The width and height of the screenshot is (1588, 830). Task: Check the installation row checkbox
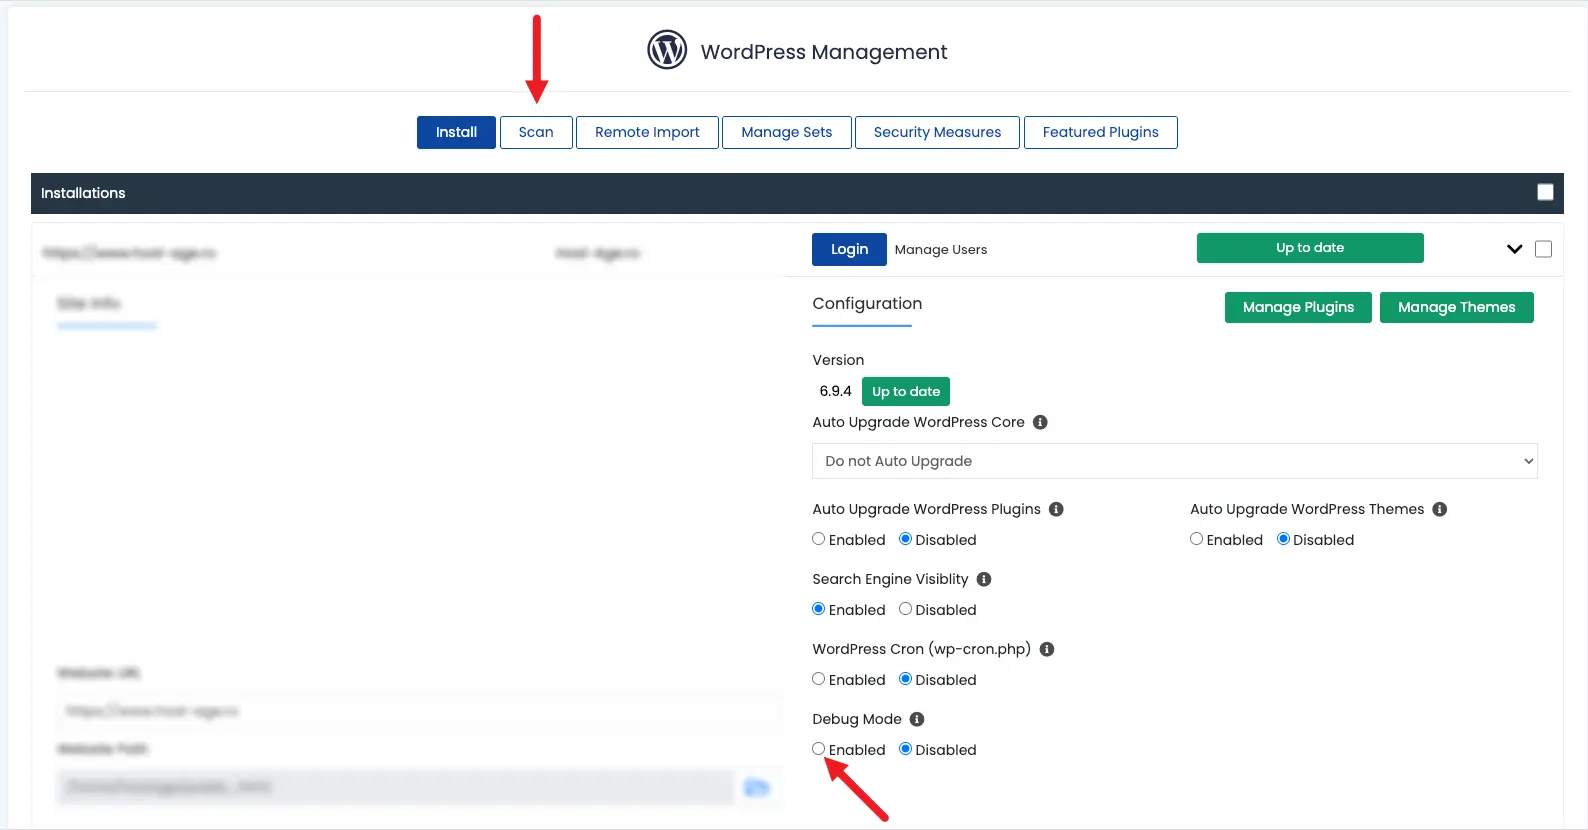[1543, 249]
